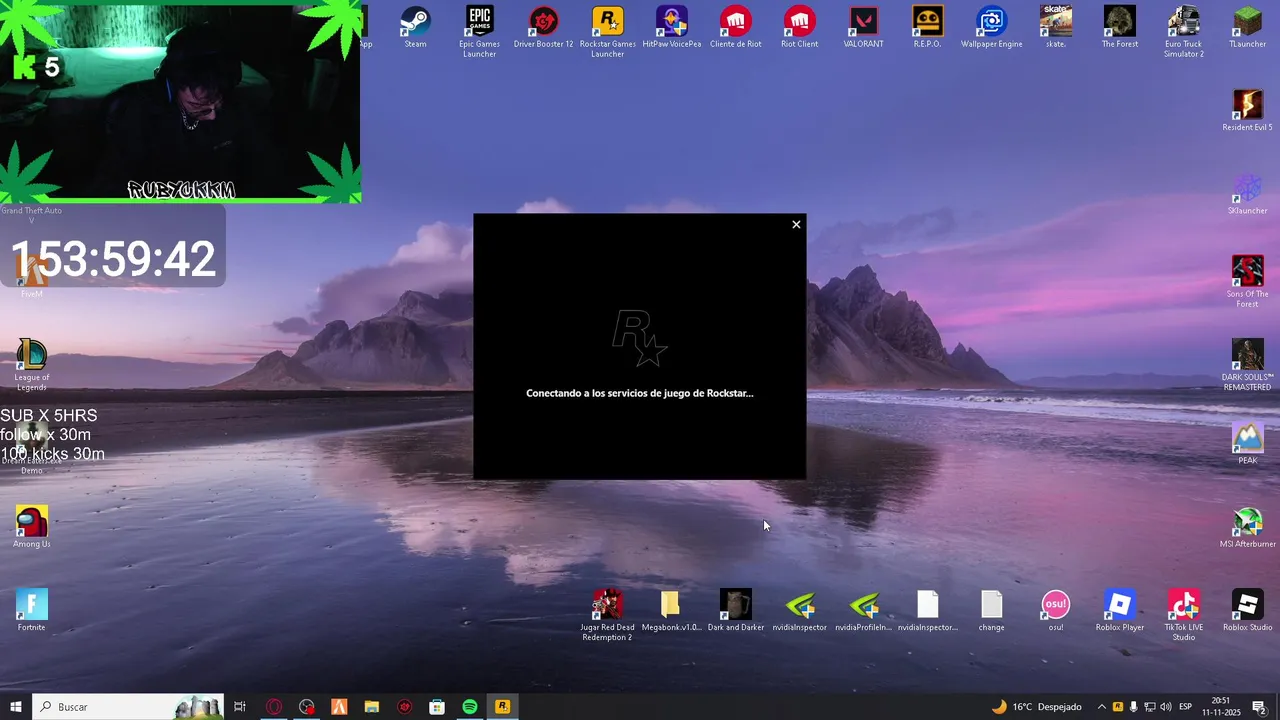The image size is (1280, 720).
Task: Open League of Legends shortcut
Action: pos(31,365)
